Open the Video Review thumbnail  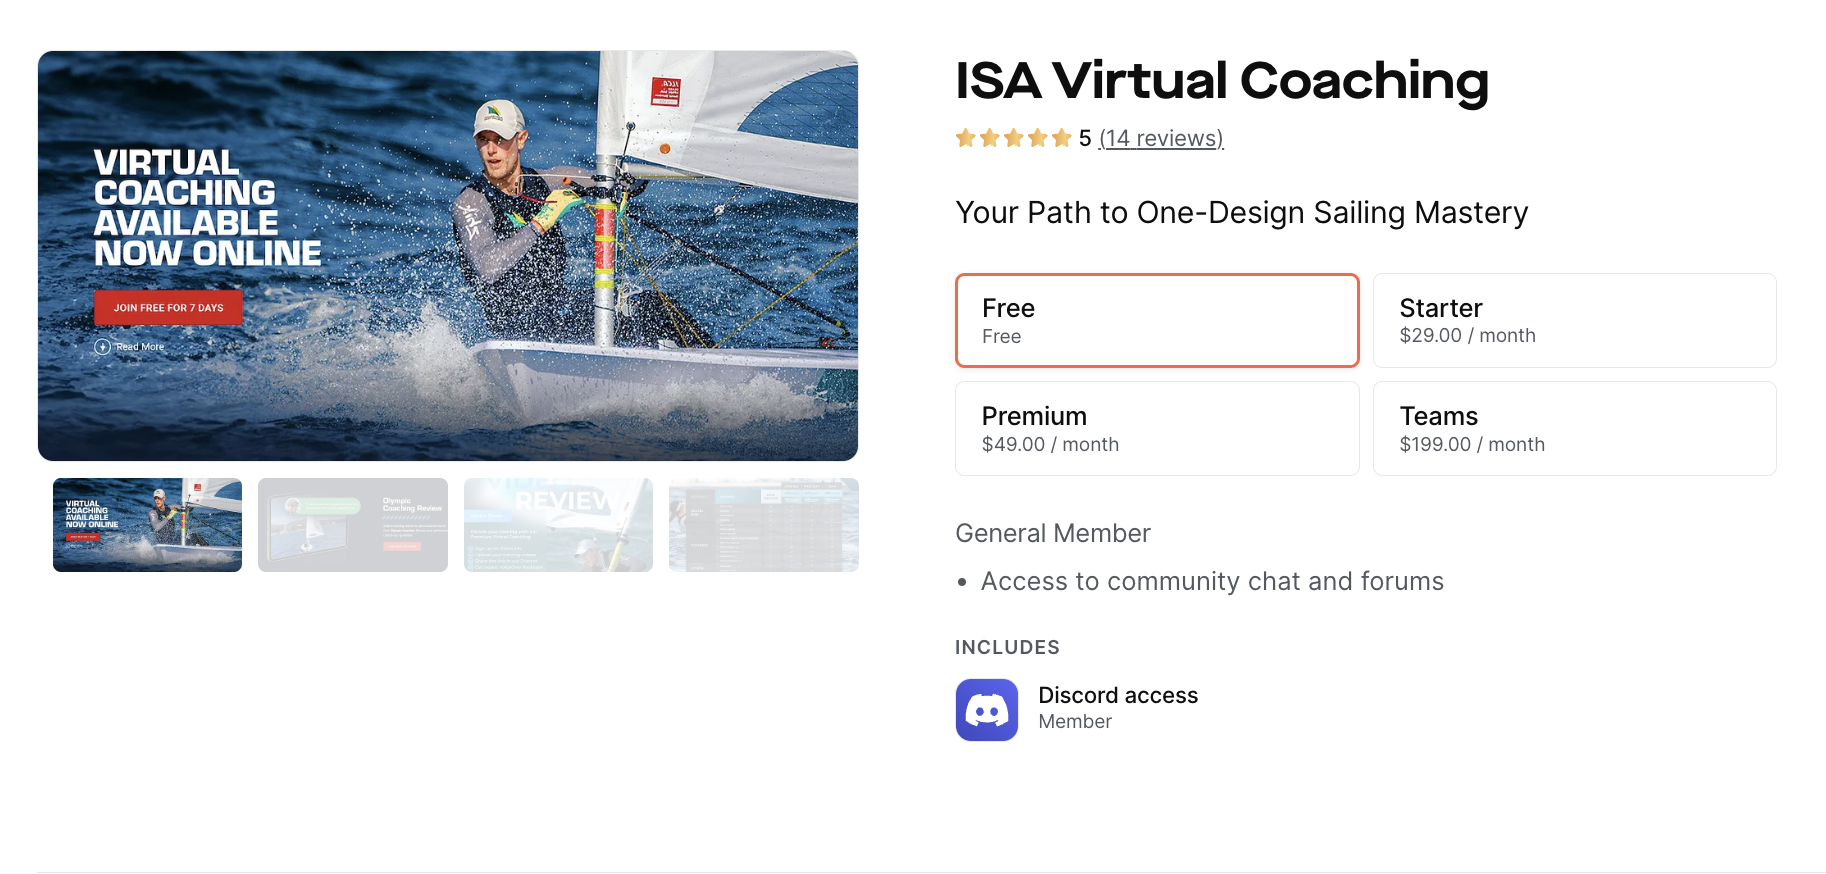pos(557,524)
